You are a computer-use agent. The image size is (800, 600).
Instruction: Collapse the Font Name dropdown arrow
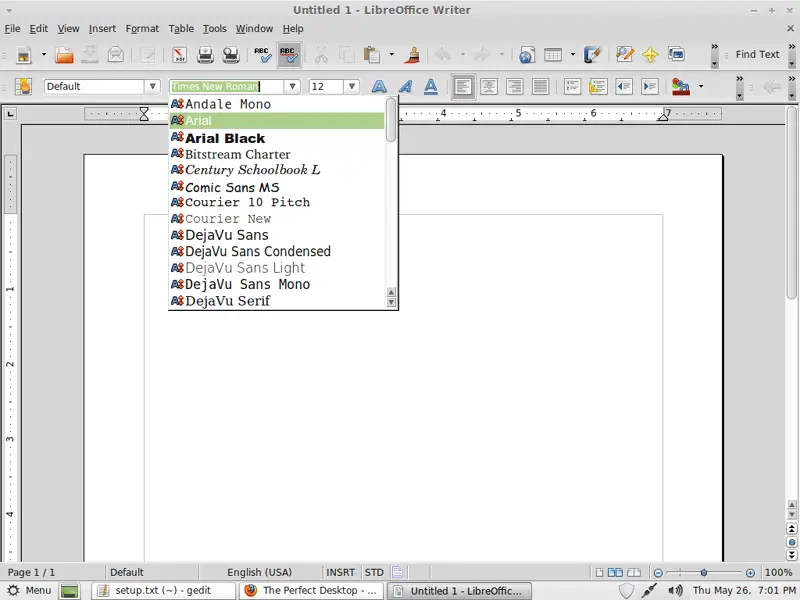tap(292, 86)
